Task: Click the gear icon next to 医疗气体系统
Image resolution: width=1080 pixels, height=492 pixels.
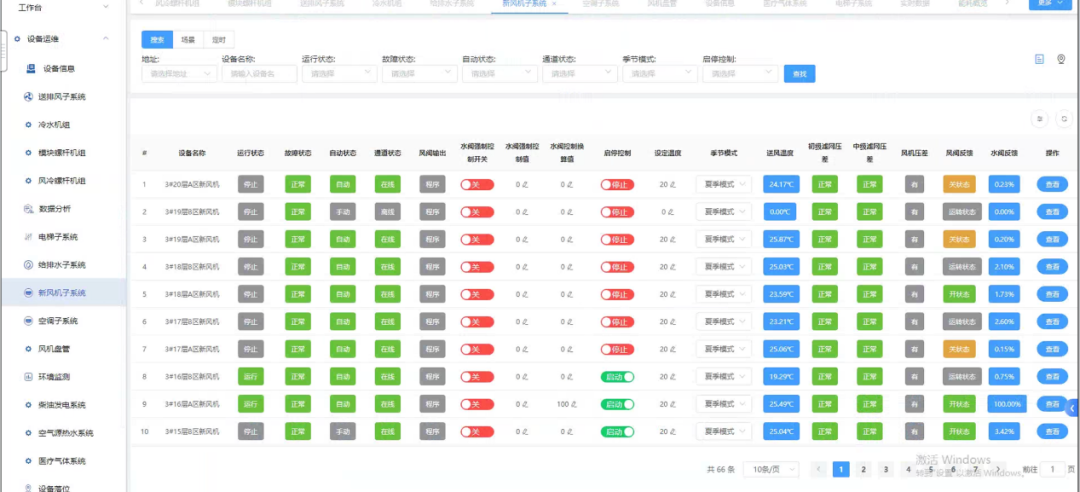Action: click(28, 461)
